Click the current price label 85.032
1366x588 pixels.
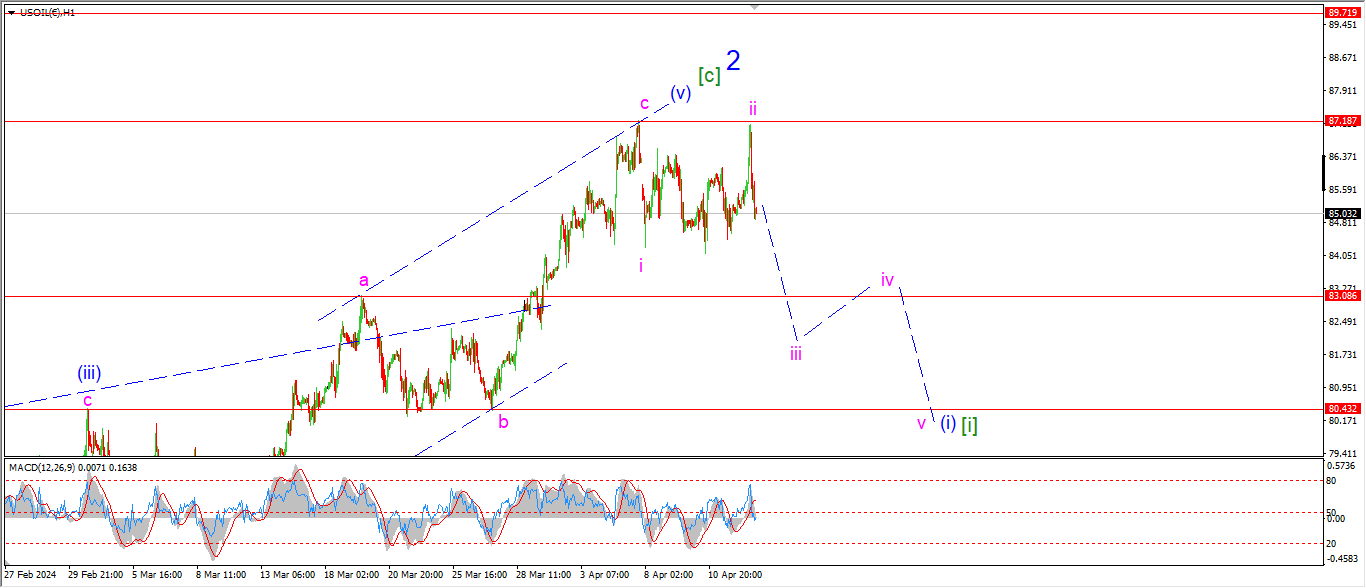click(x=1340, y=214)
